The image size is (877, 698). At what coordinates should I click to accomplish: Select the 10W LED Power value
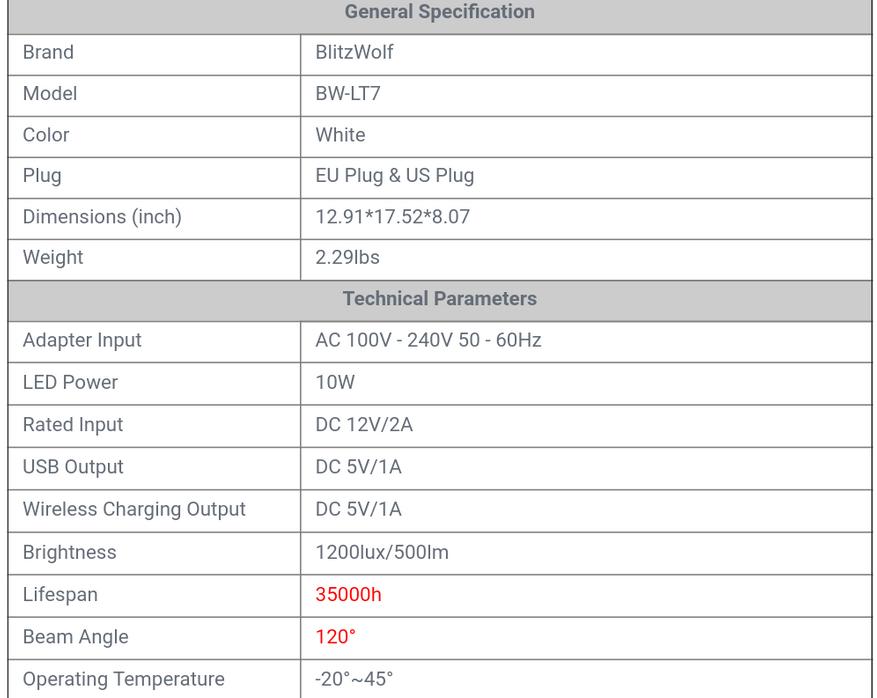335,383
